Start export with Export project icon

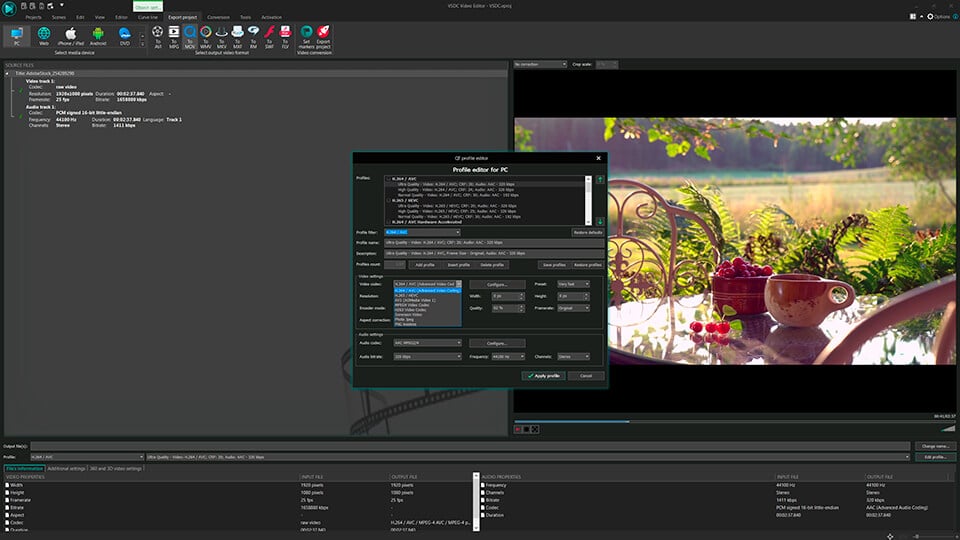[x=325, y=36]
